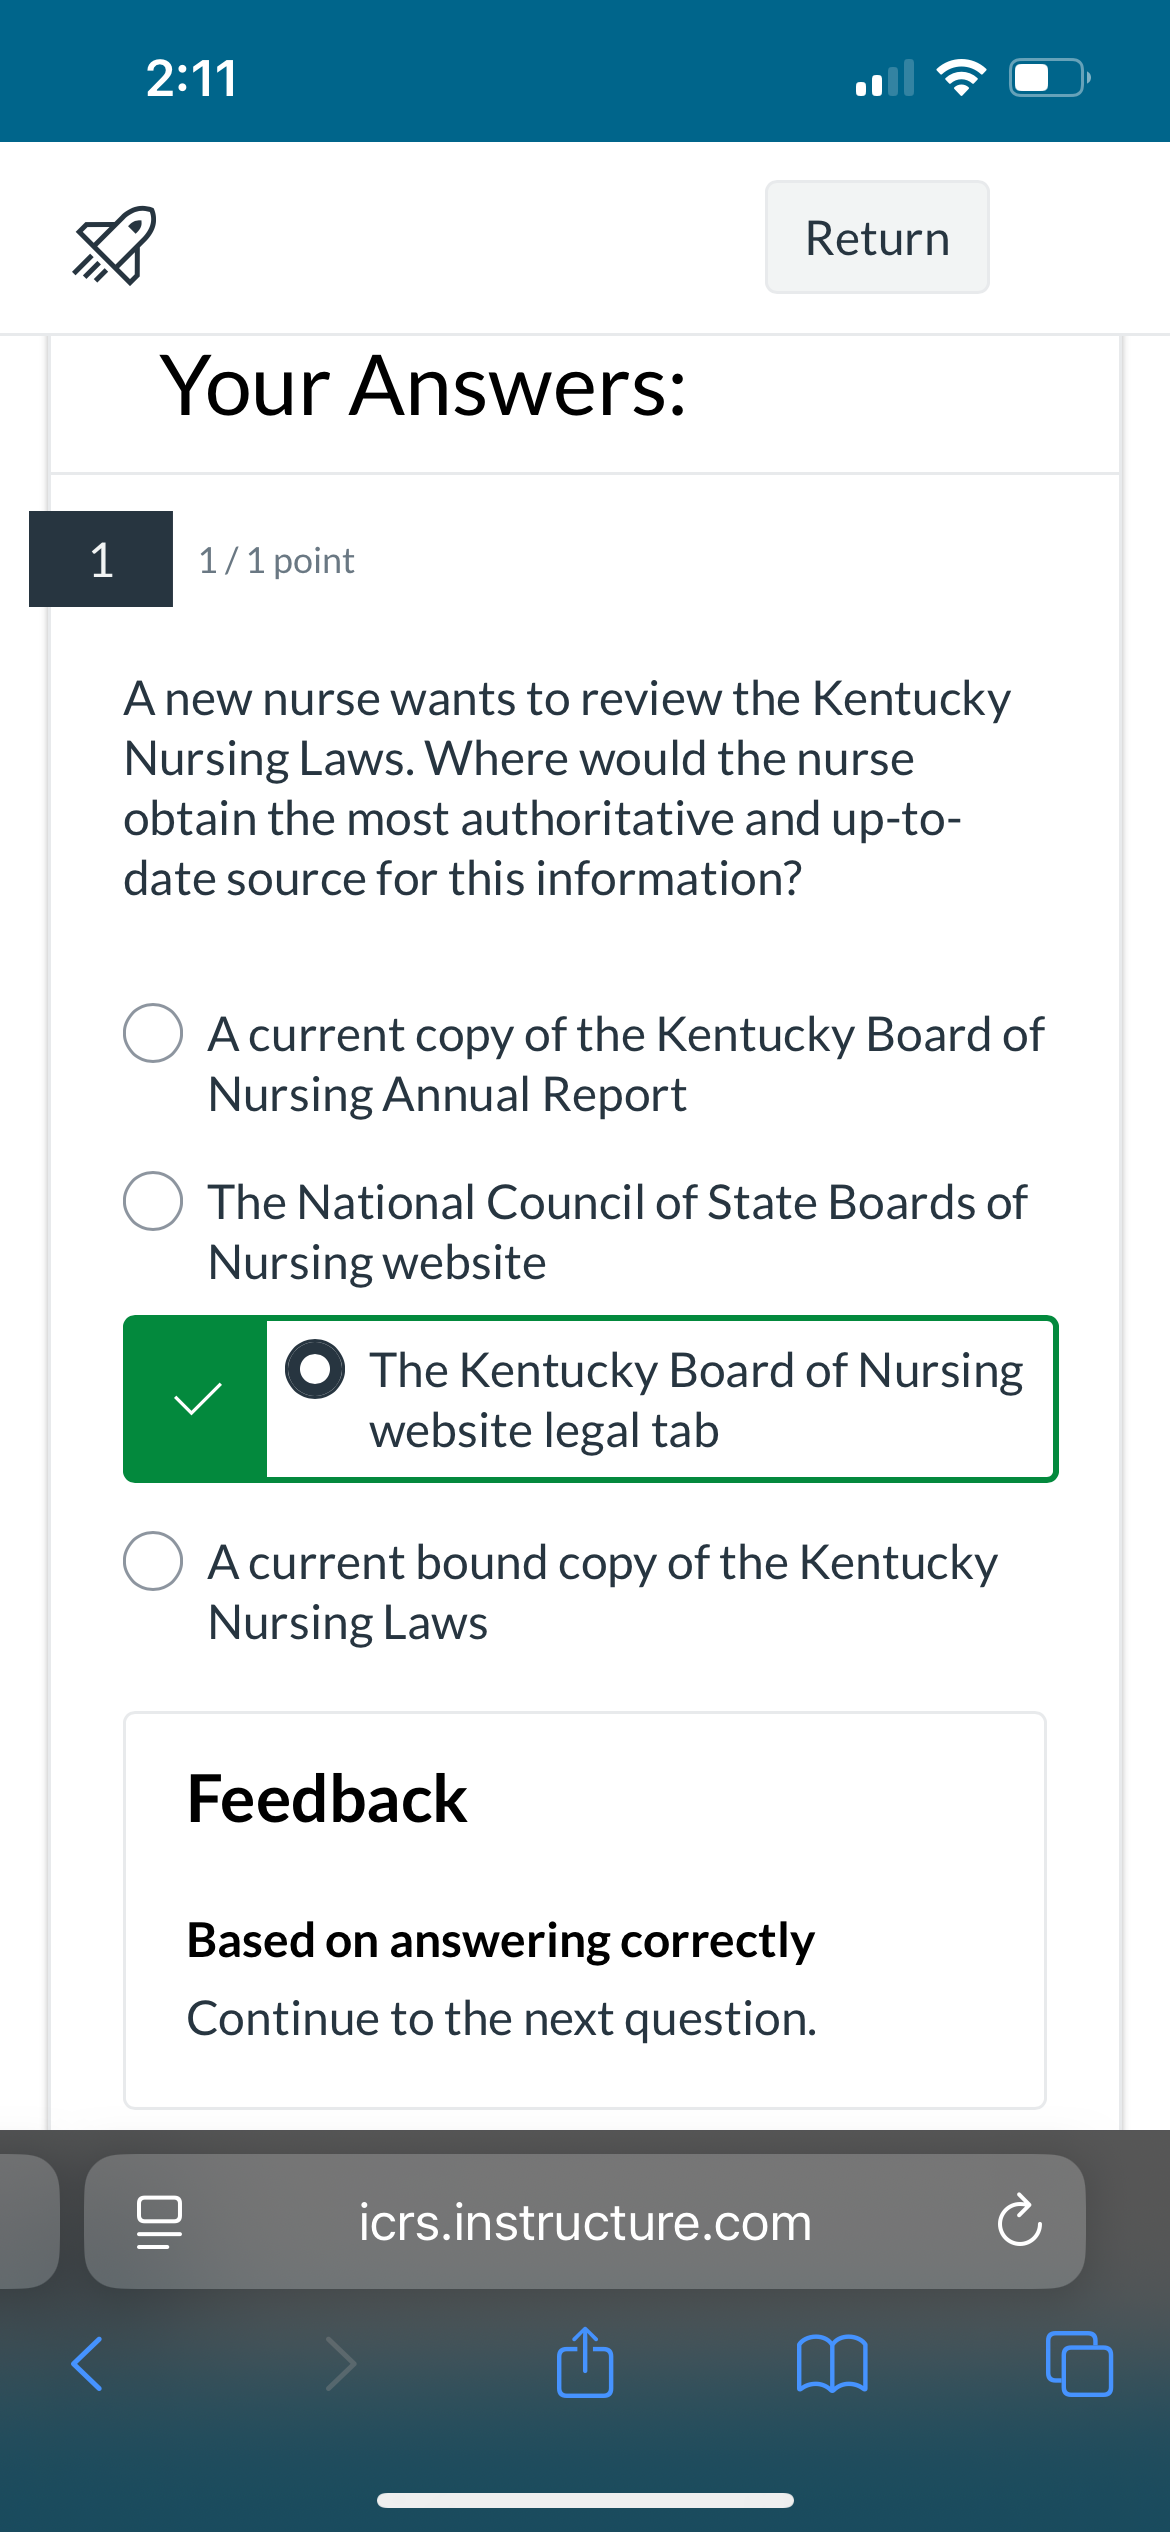Reload the page with refresh icon
The width and height of the screenshot is (1170, 2532).
pyautogui.click(x=1019, y=2221)
